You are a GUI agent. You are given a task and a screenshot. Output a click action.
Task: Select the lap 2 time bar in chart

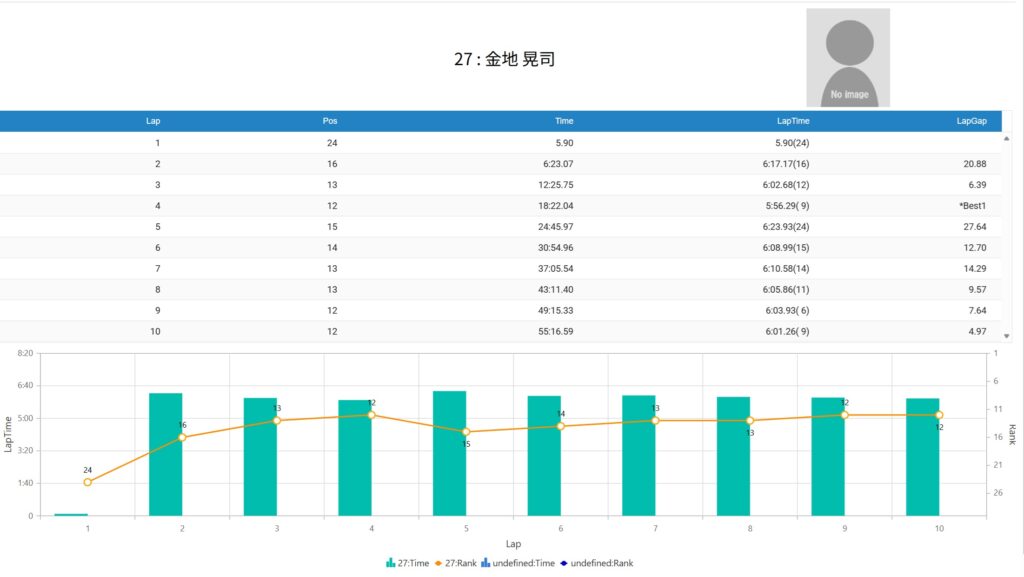tap(166, 455)
